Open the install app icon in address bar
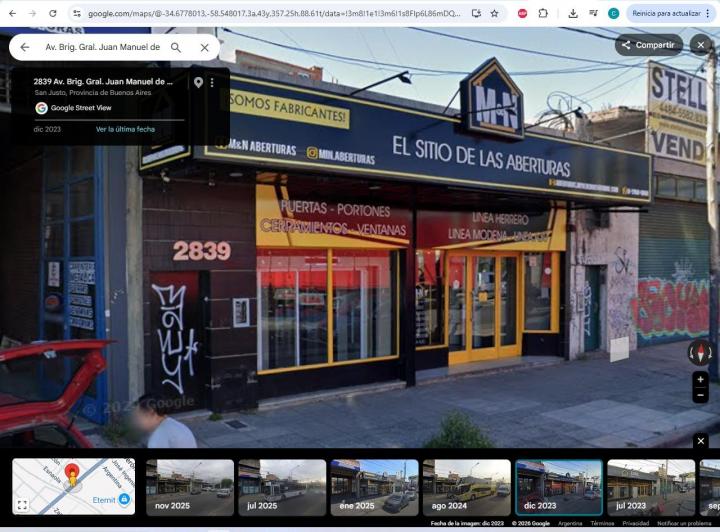Screen dimensions: 720x532 (476, 13)
